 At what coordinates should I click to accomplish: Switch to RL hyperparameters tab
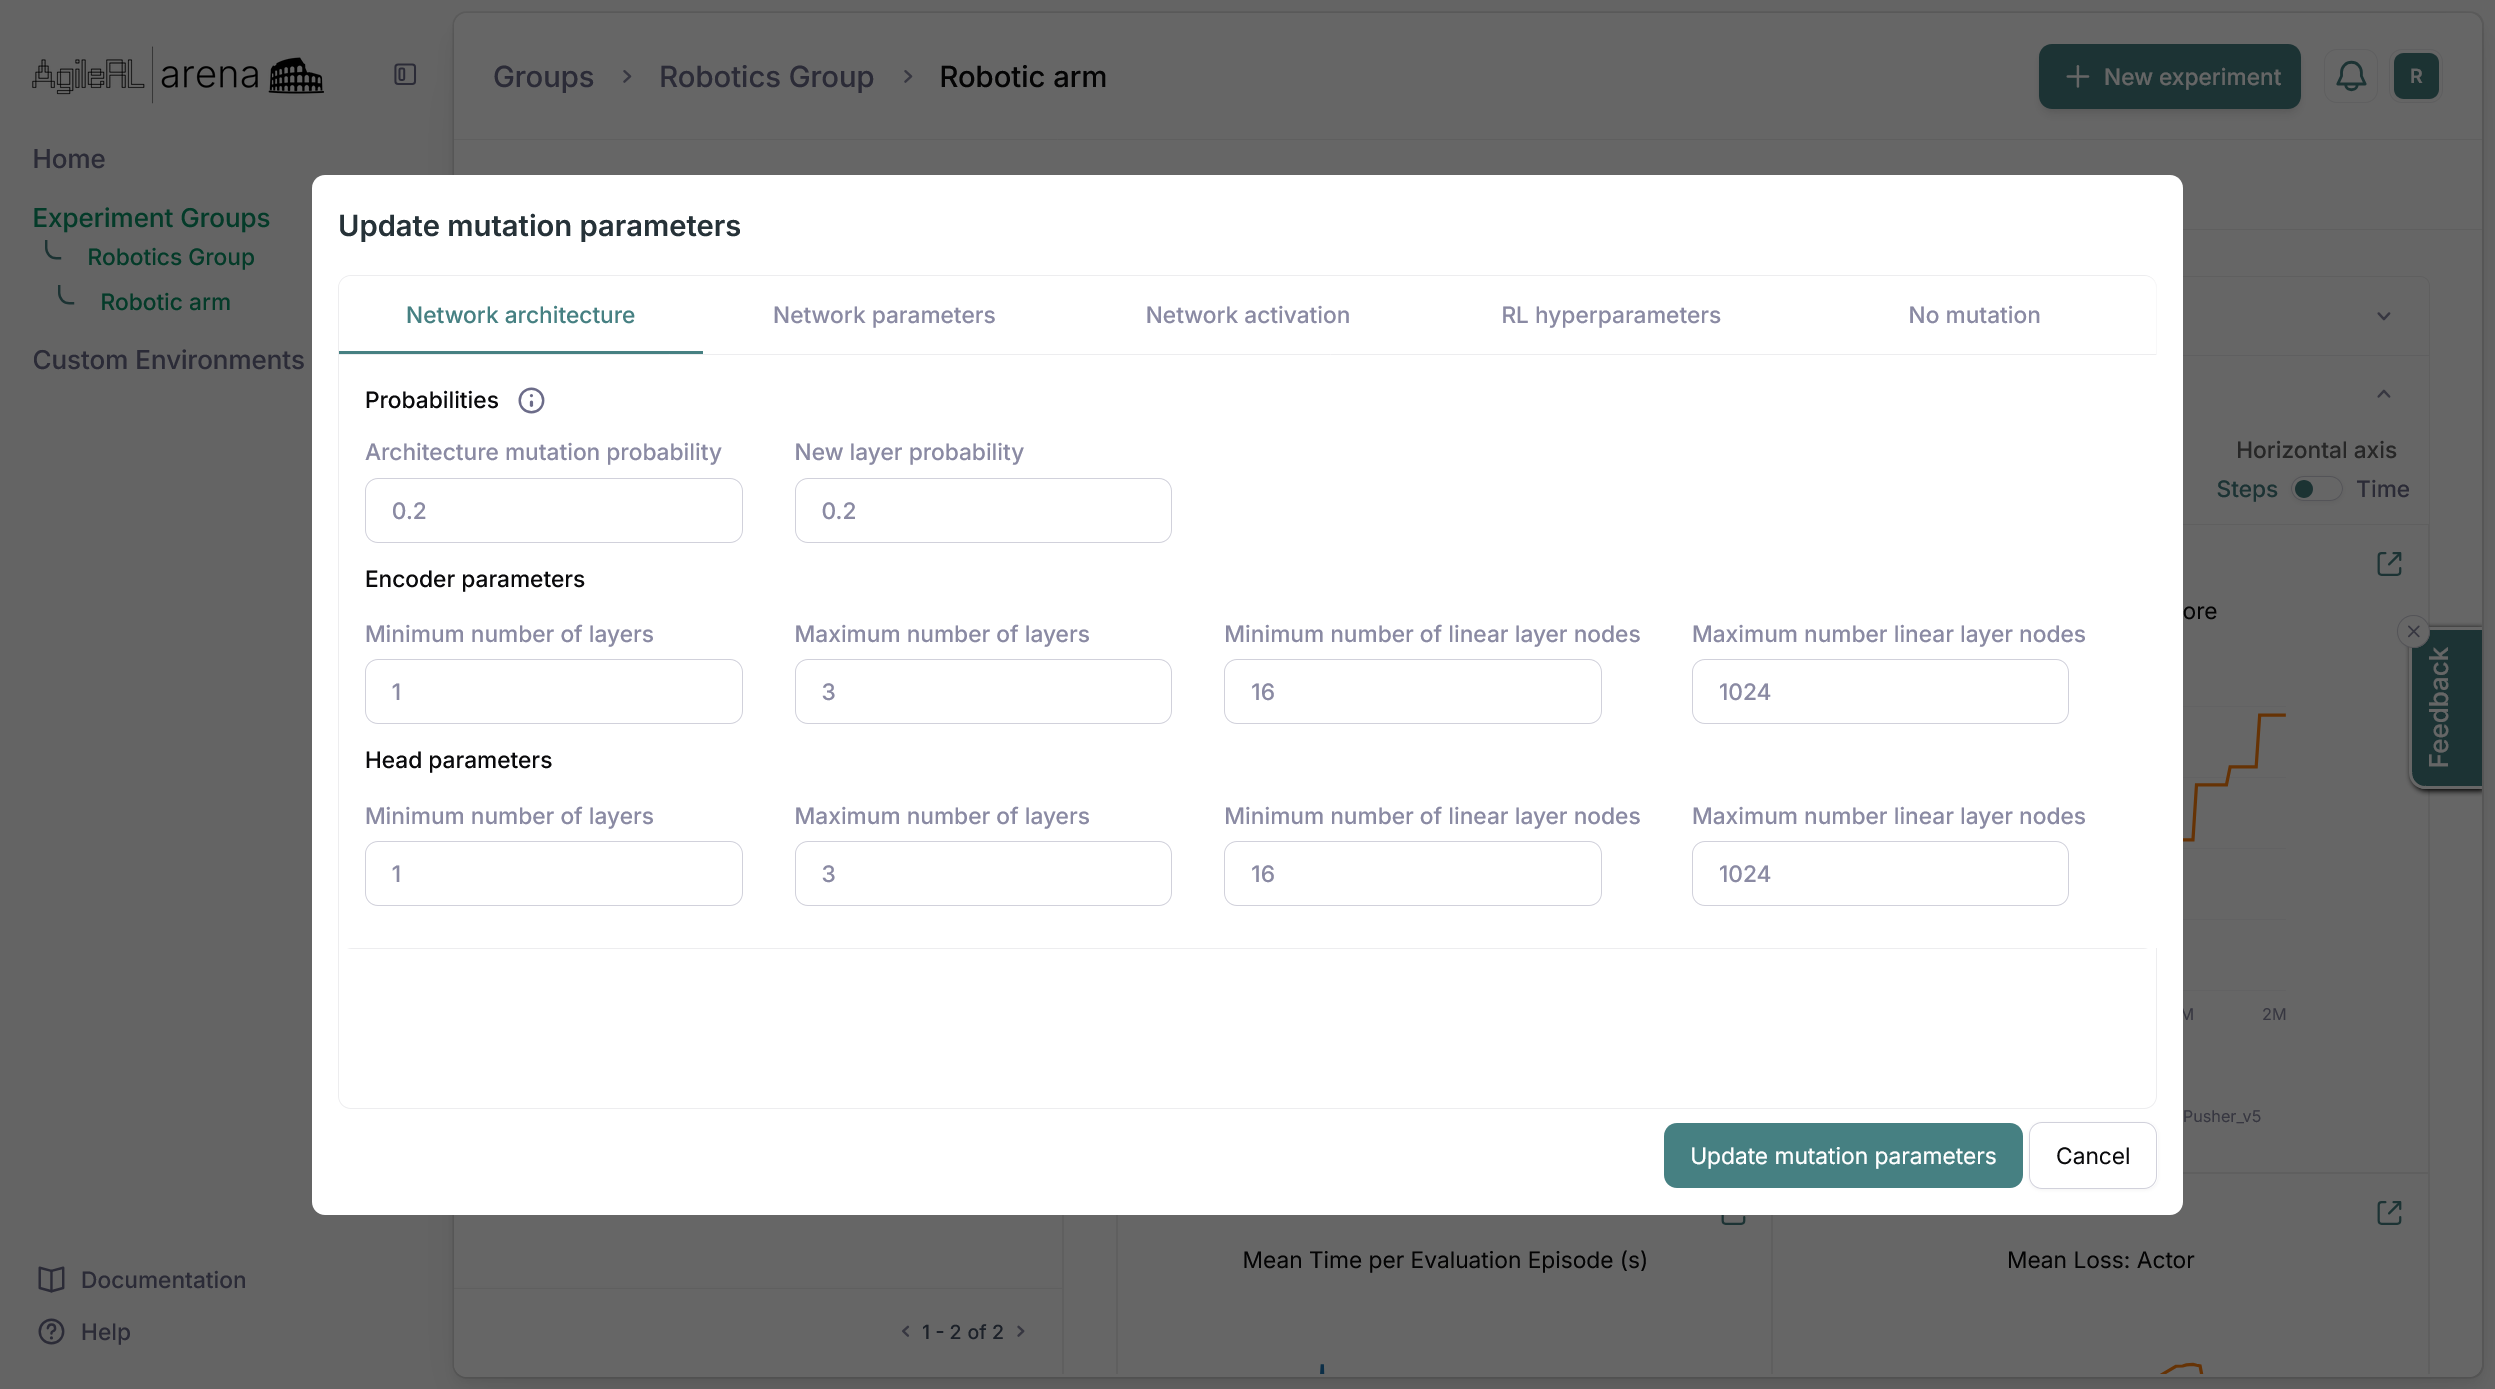1610,315
